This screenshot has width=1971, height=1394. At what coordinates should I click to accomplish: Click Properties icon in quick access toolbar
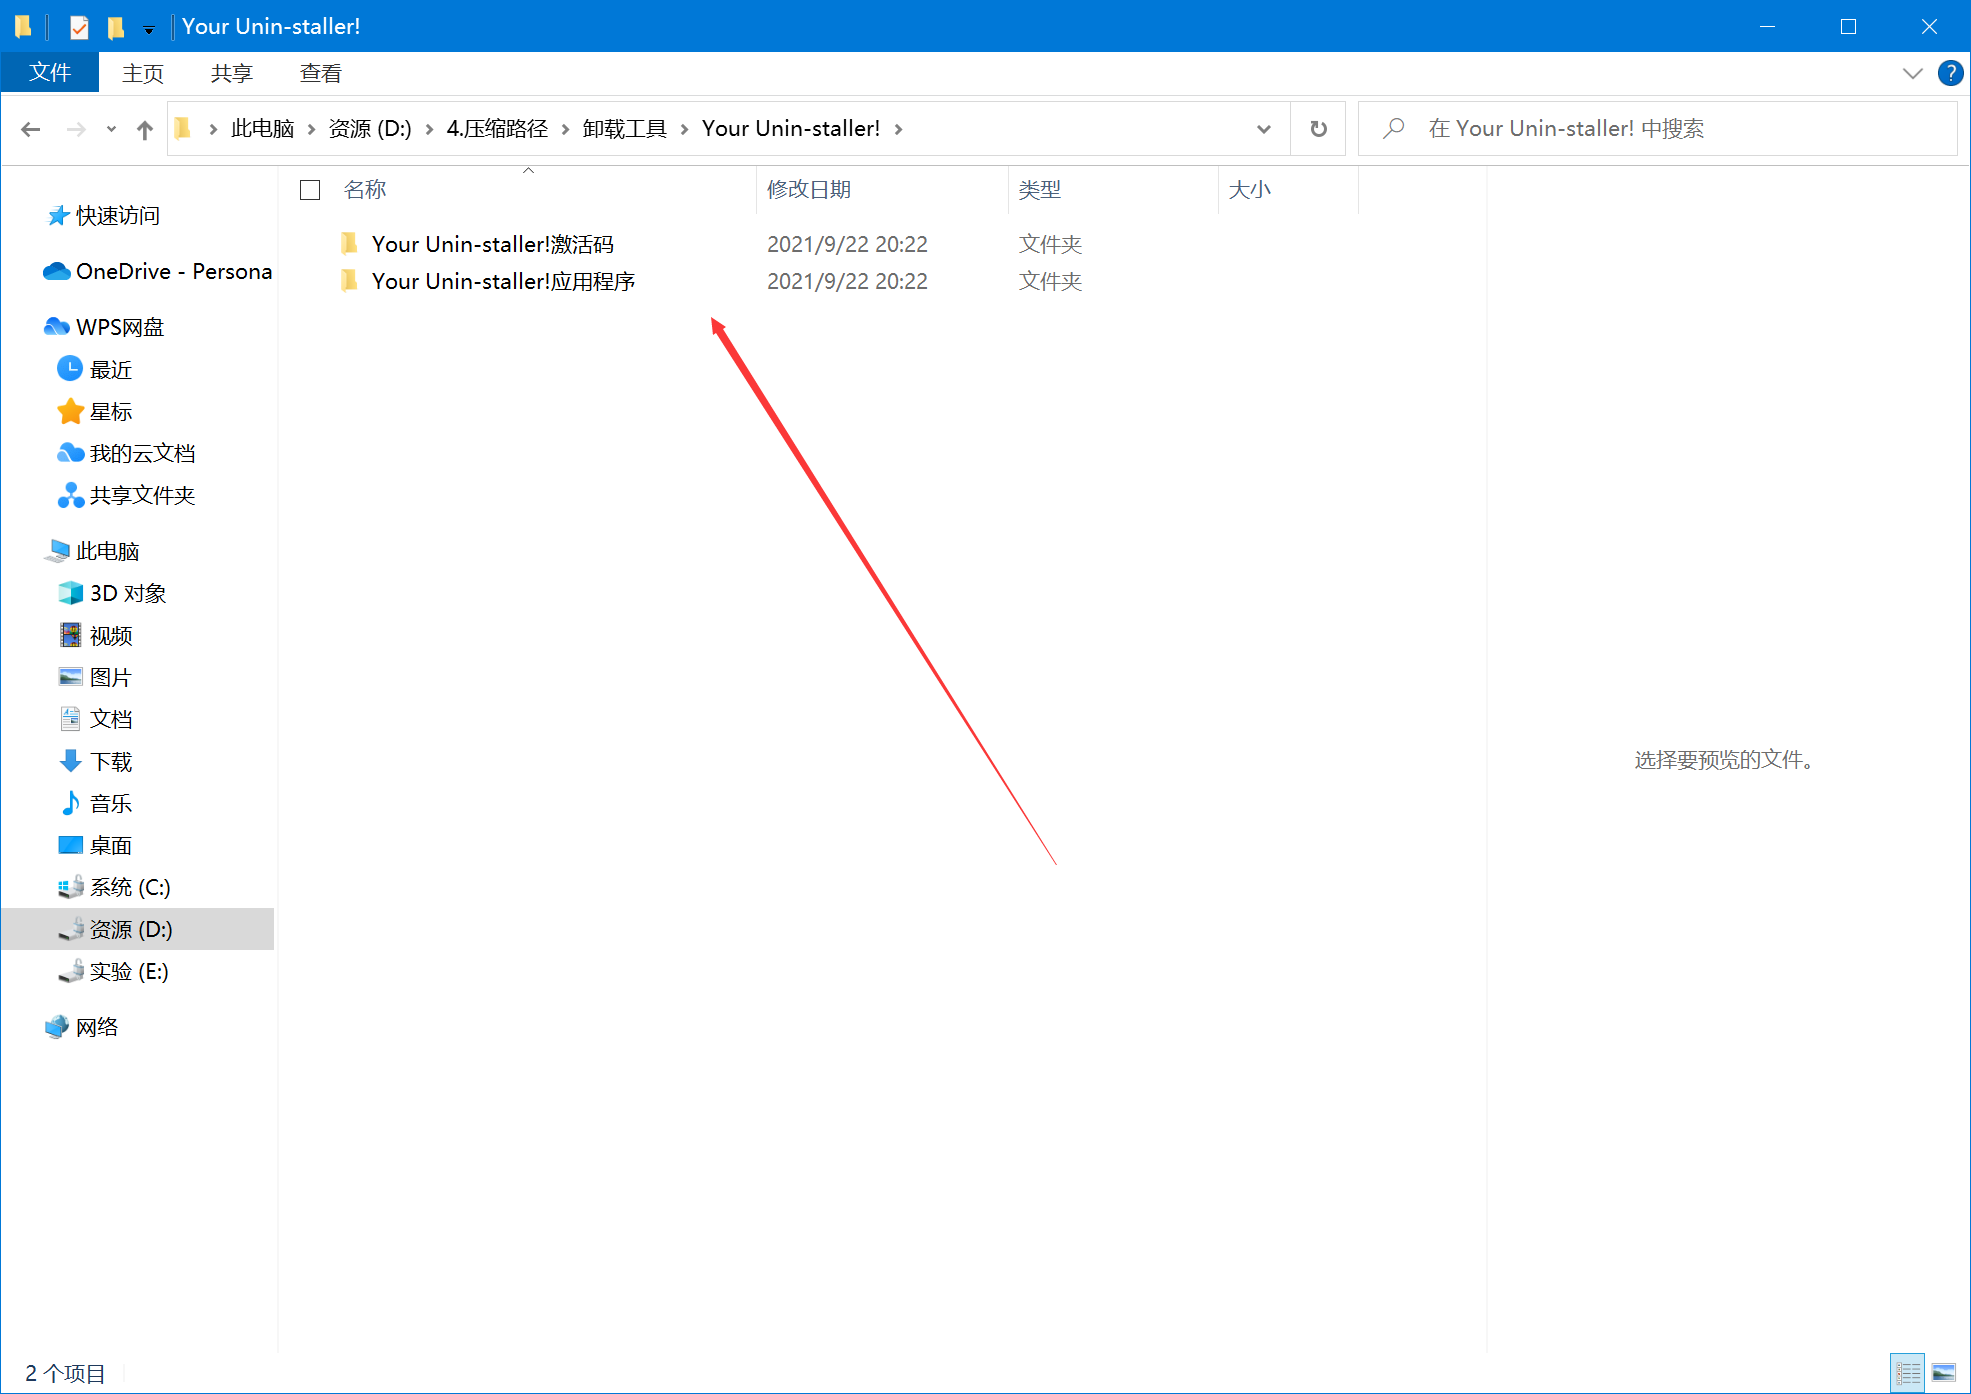point(79,27)
